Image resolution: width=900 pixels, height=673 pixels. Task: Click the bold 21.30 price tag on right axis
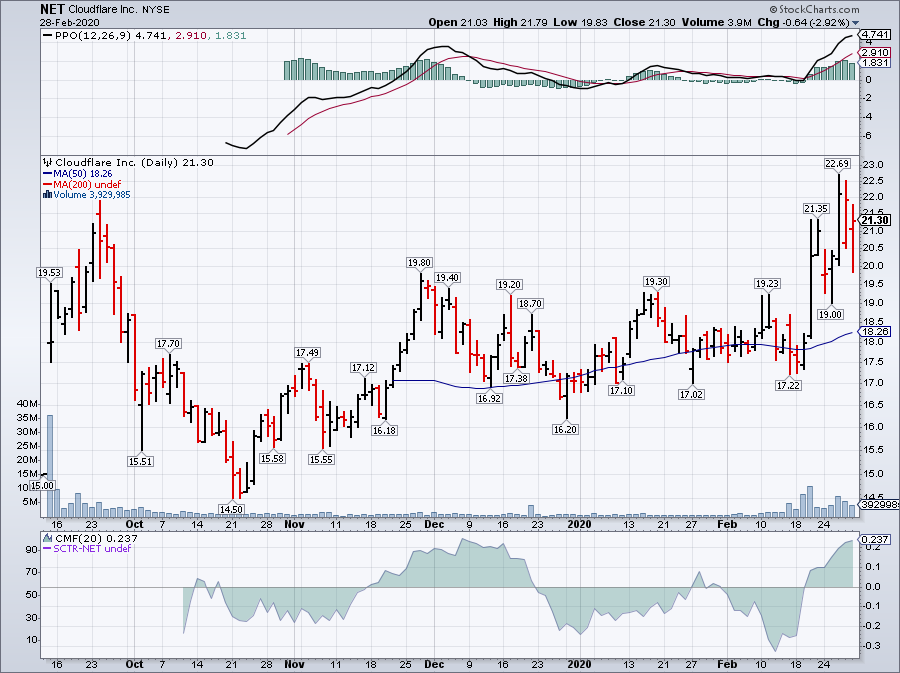(x=875, y=220)
